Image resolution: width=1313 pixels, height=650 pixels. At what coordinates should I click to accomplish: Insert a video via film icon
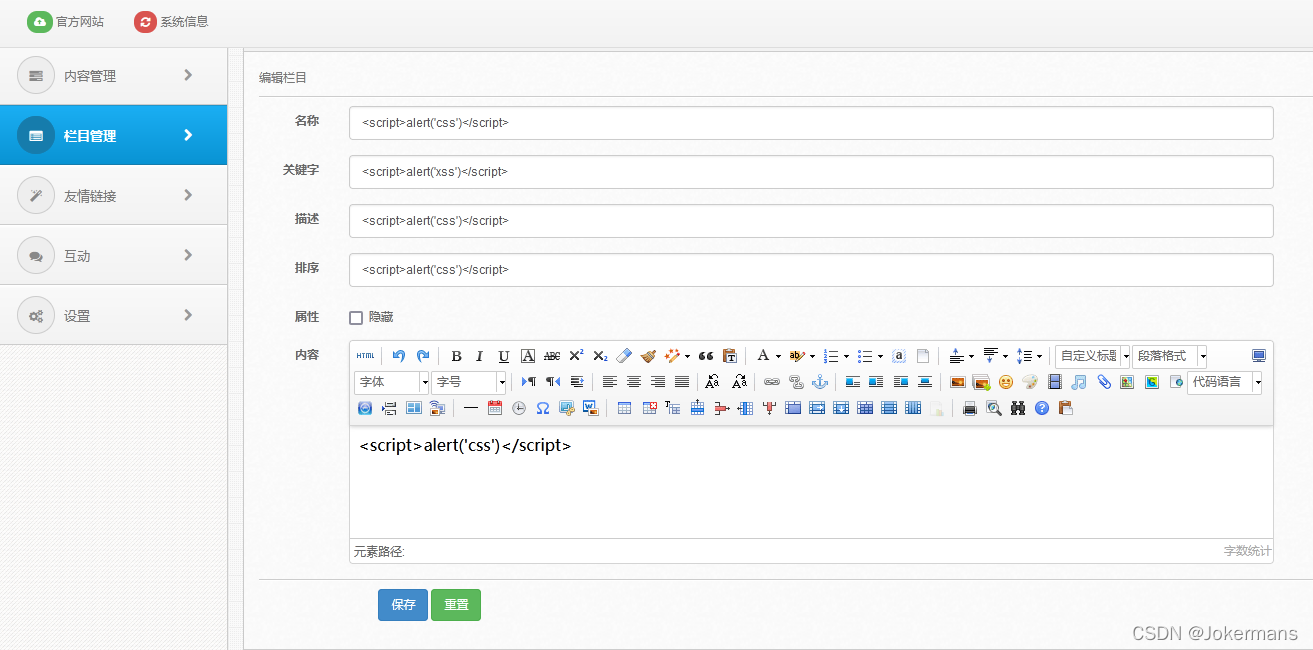pos(1054,382)
